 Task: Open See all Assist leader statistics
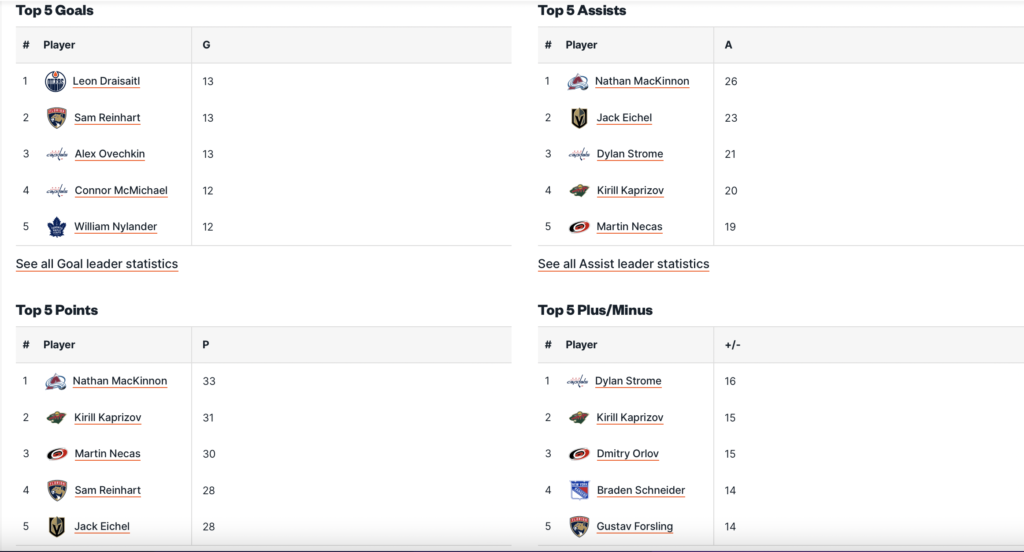tap(623, 264)
